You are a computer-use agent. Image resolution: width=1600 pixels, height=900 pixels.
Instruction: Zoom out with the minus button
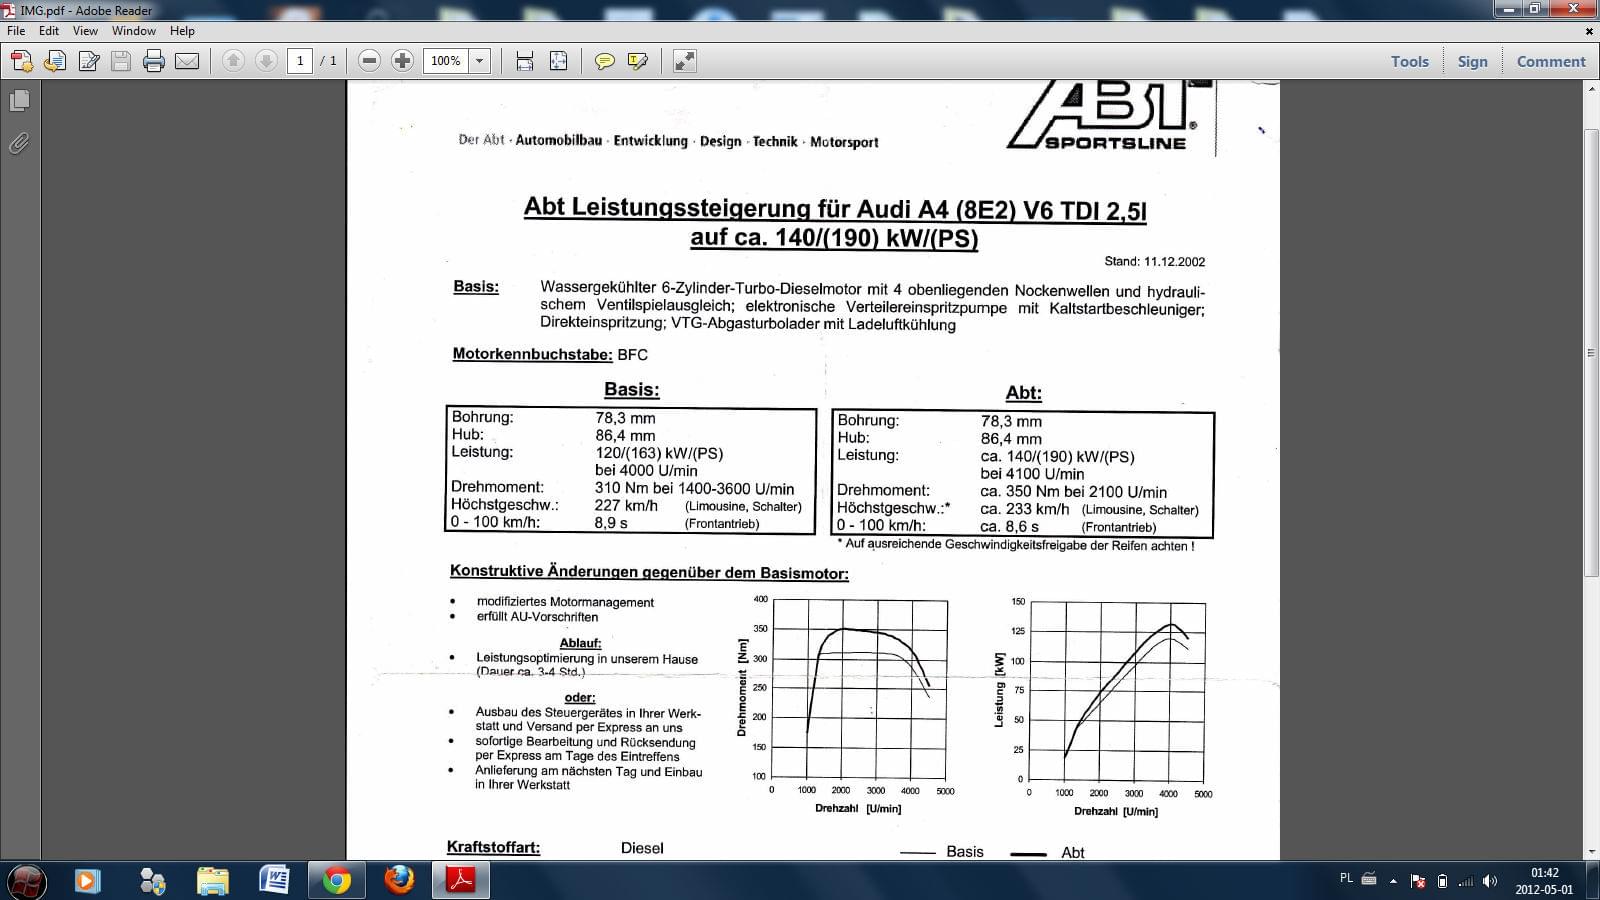(x=369, y=61)
